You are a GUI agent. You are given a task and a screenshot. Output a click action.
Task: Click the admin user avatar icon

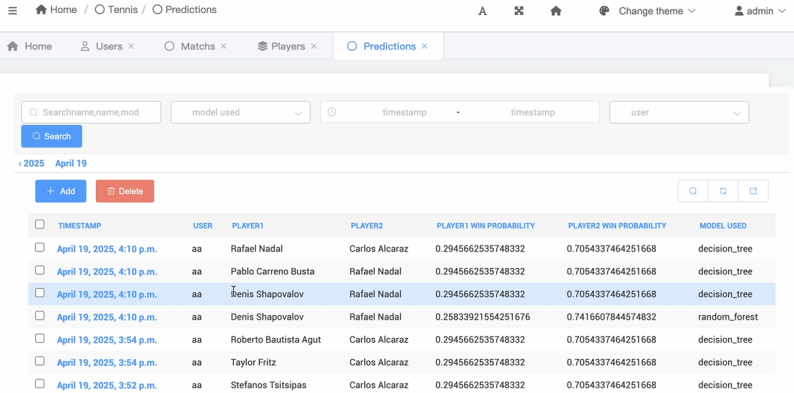click(x=739, y=11)
